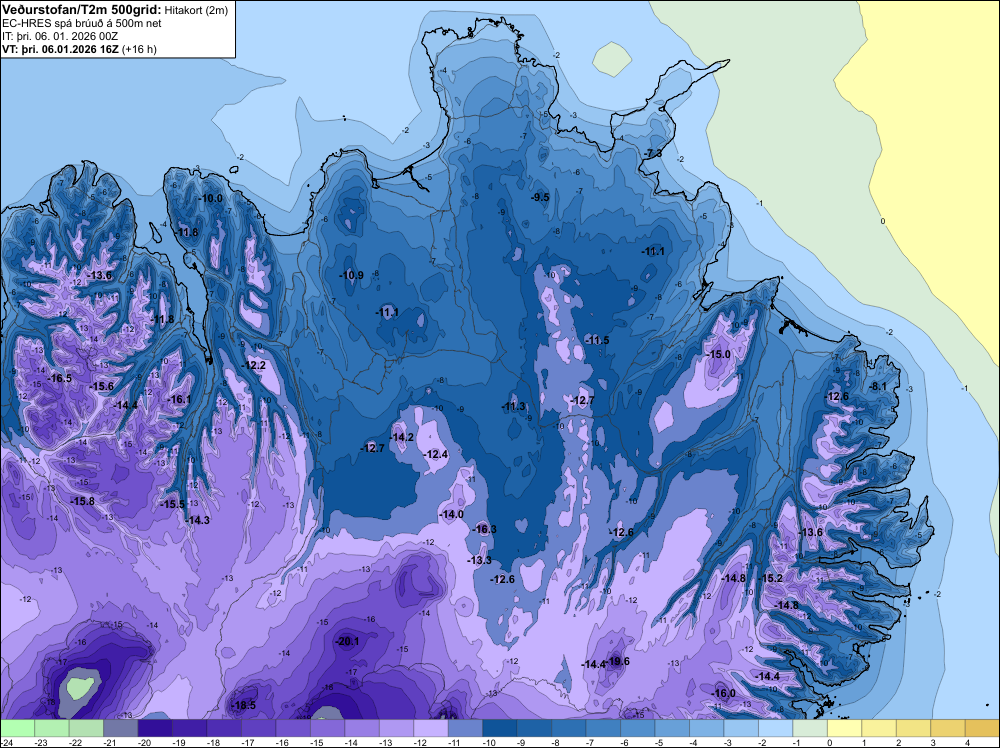Click the -8.1 temperature value
This screenshot has height=748, width=1000.
click(878, 386)
